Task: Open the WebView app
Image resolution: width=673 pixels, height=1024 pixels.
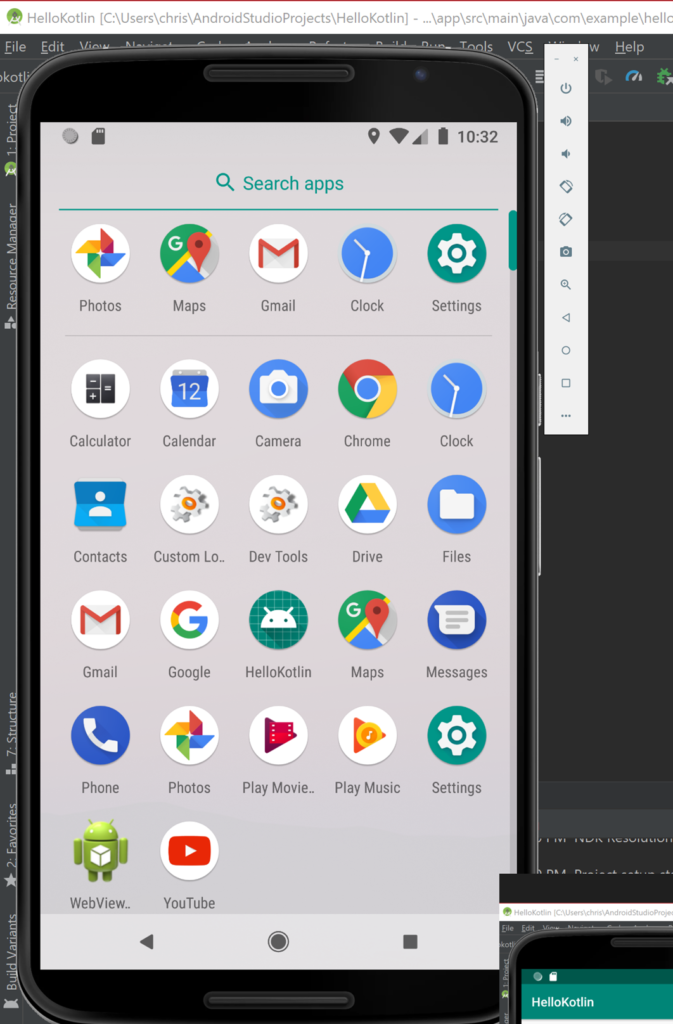Action: coord(100,851)
